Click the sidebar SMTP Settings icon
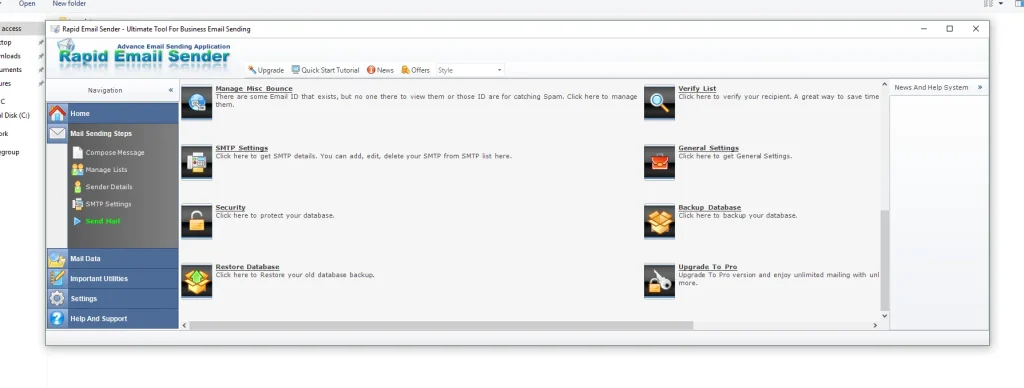 (x=78, y=204)
